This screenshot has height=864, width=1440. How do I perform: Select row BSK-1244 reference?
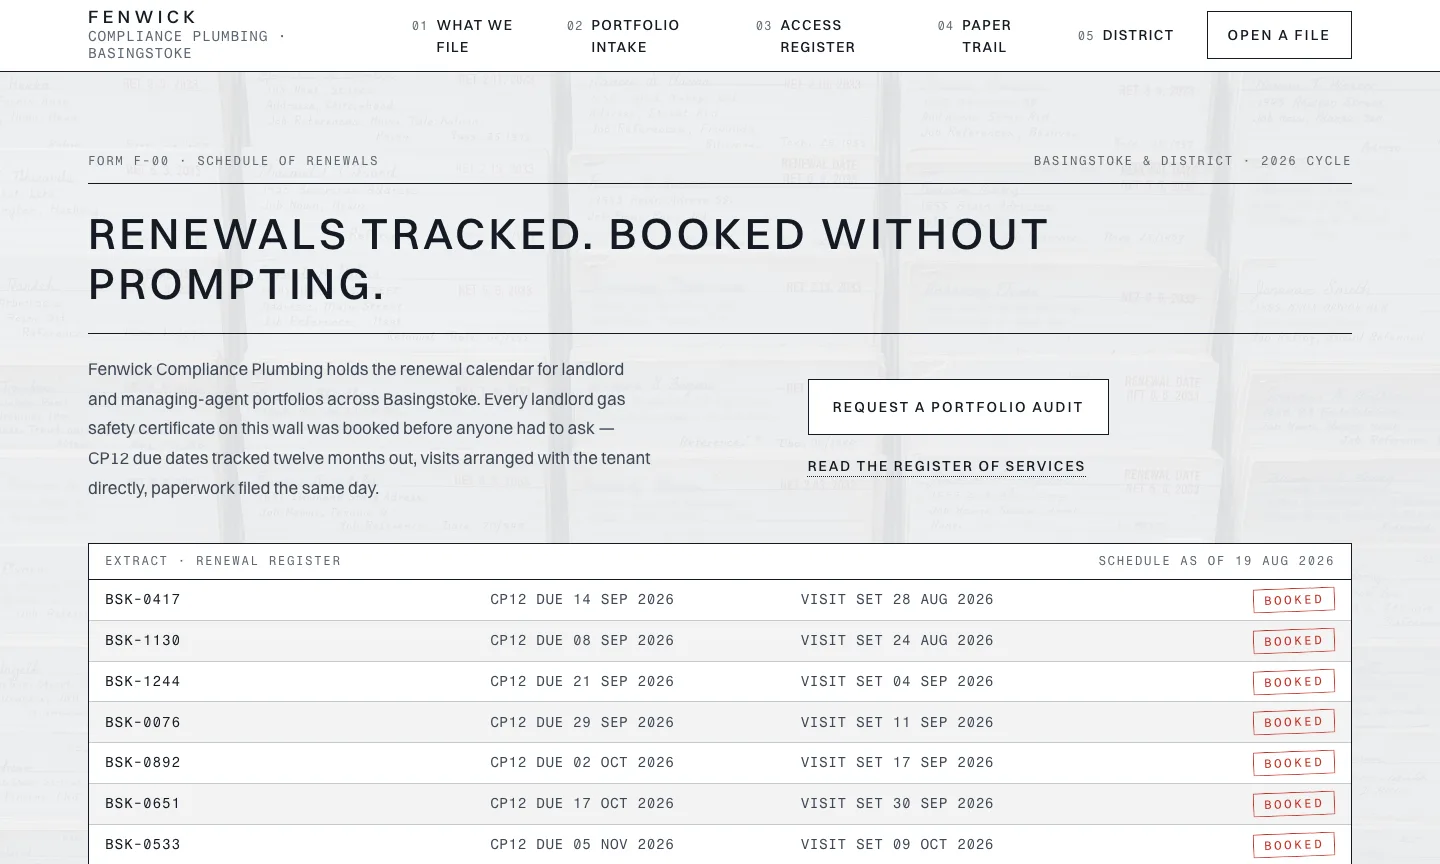click(x=143, y=682)
